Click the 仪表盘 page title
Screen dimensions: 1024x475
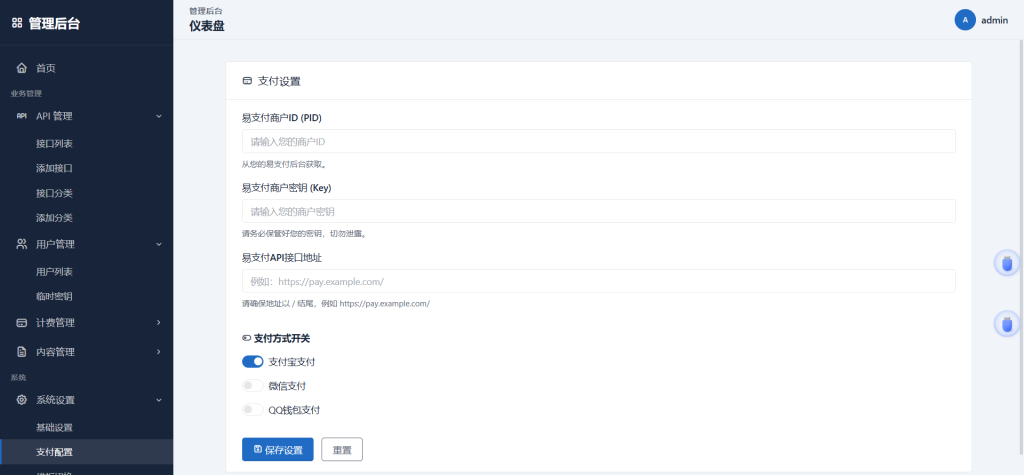click(x=207, y=26)
